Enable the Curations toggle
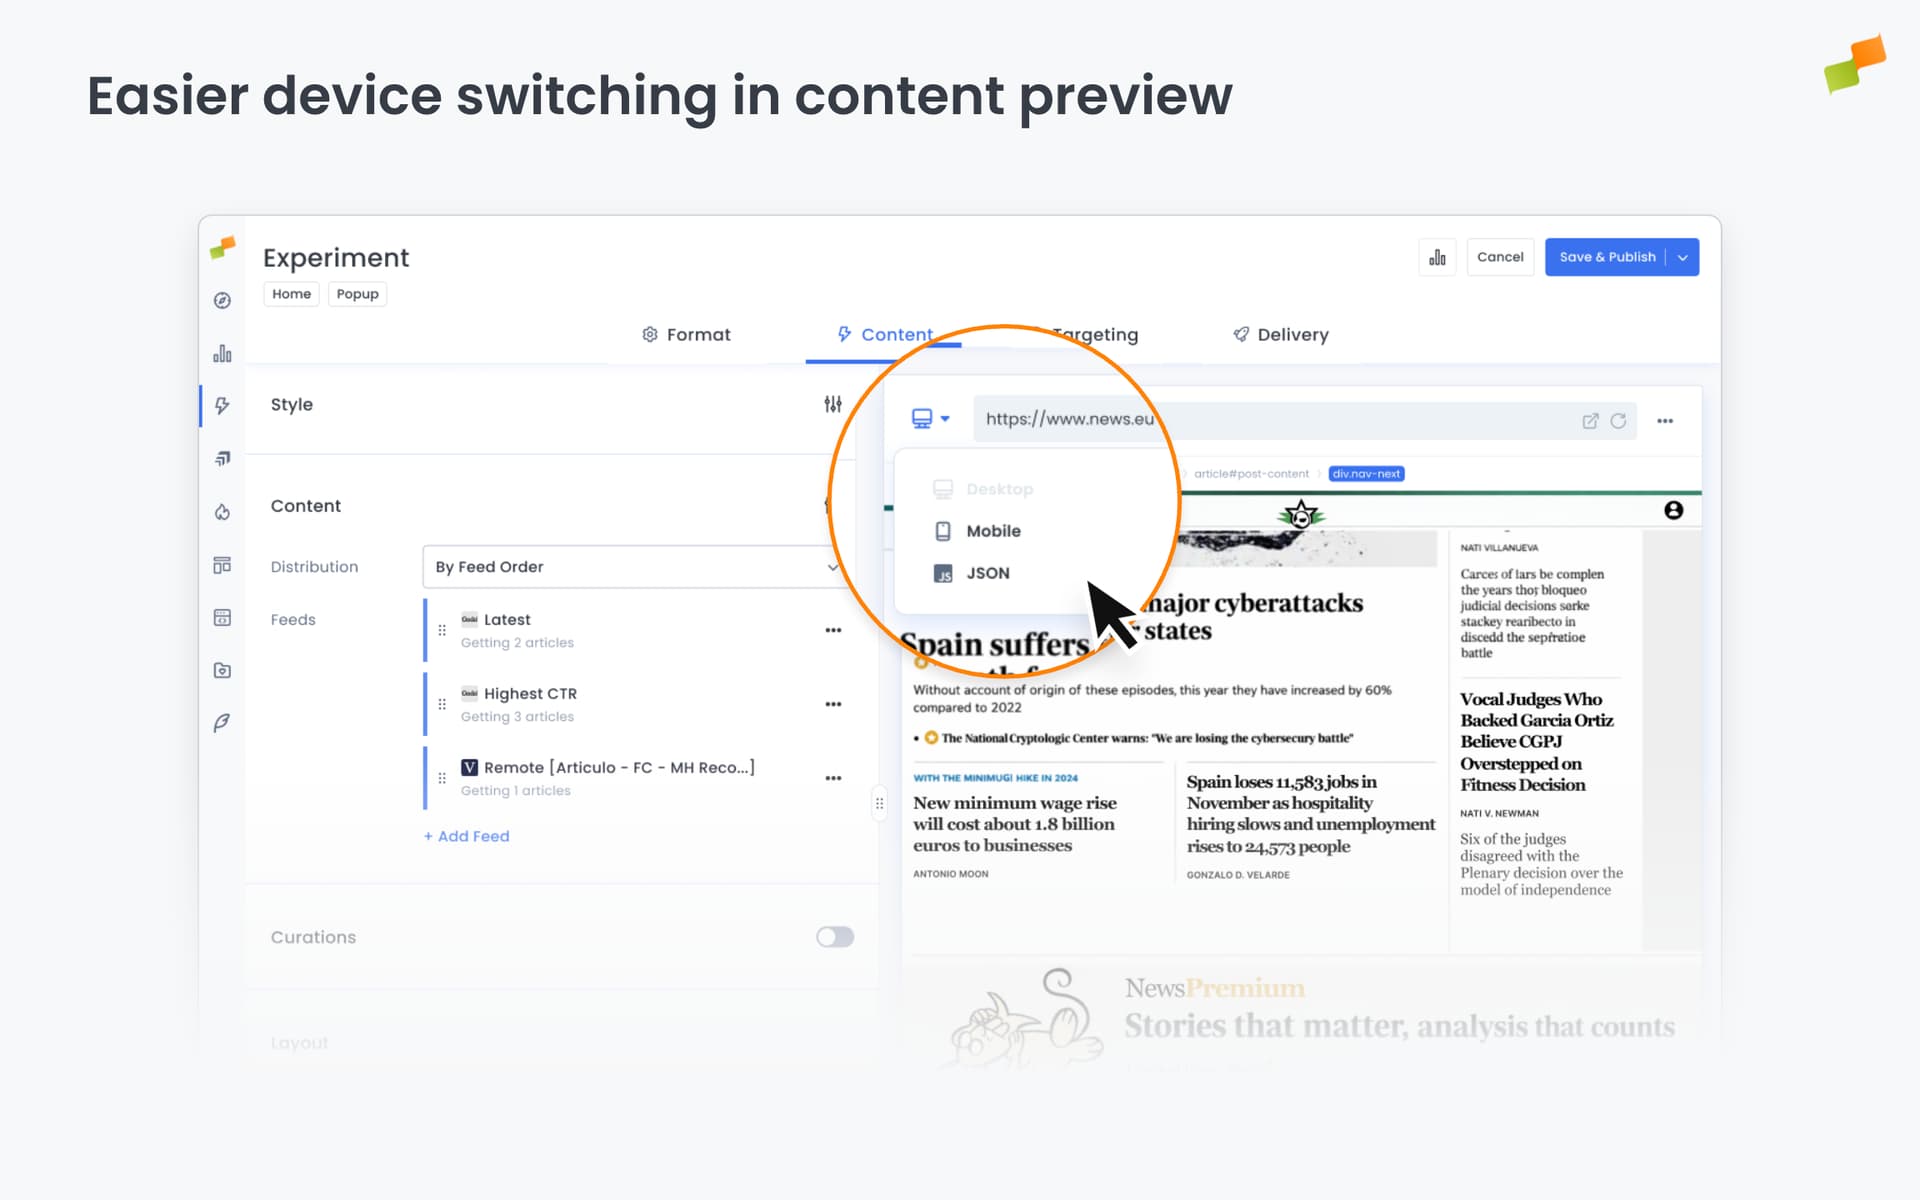This screenshot has height=1200, width=1920. pos(834,937)
